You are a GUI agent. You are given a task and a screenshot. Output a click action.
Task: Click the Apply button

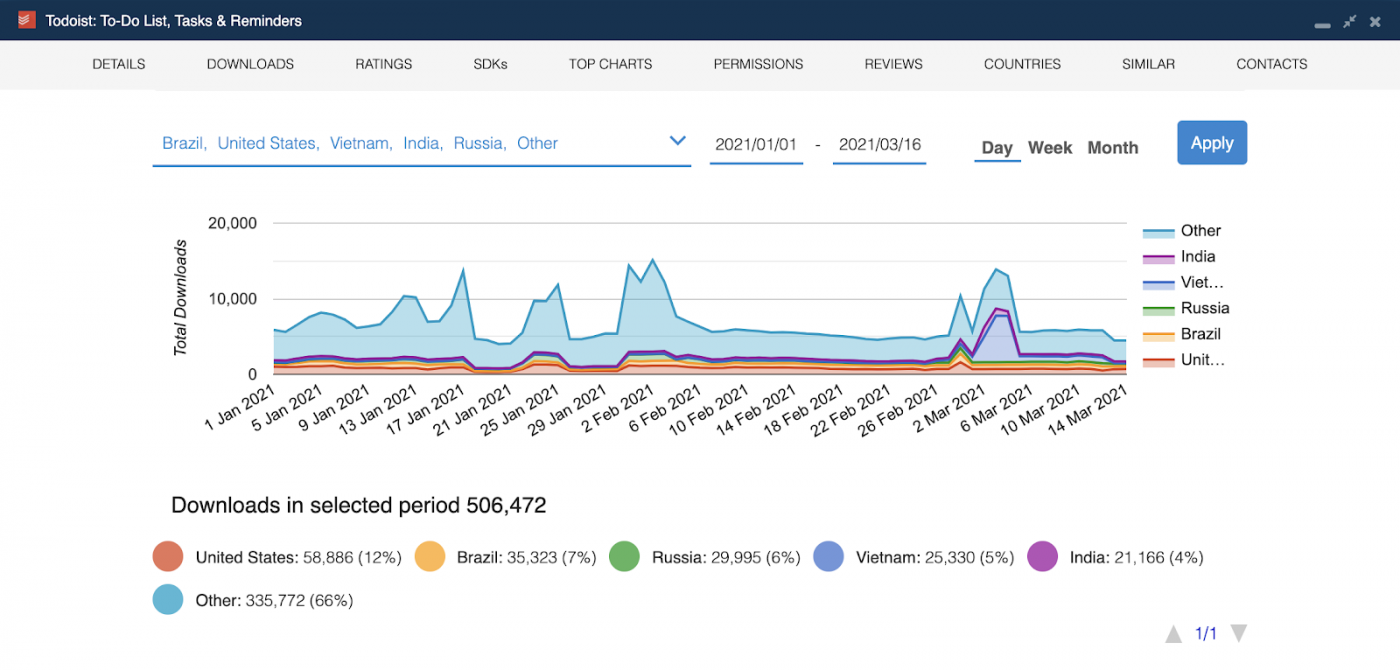[x=1212, y=143]
